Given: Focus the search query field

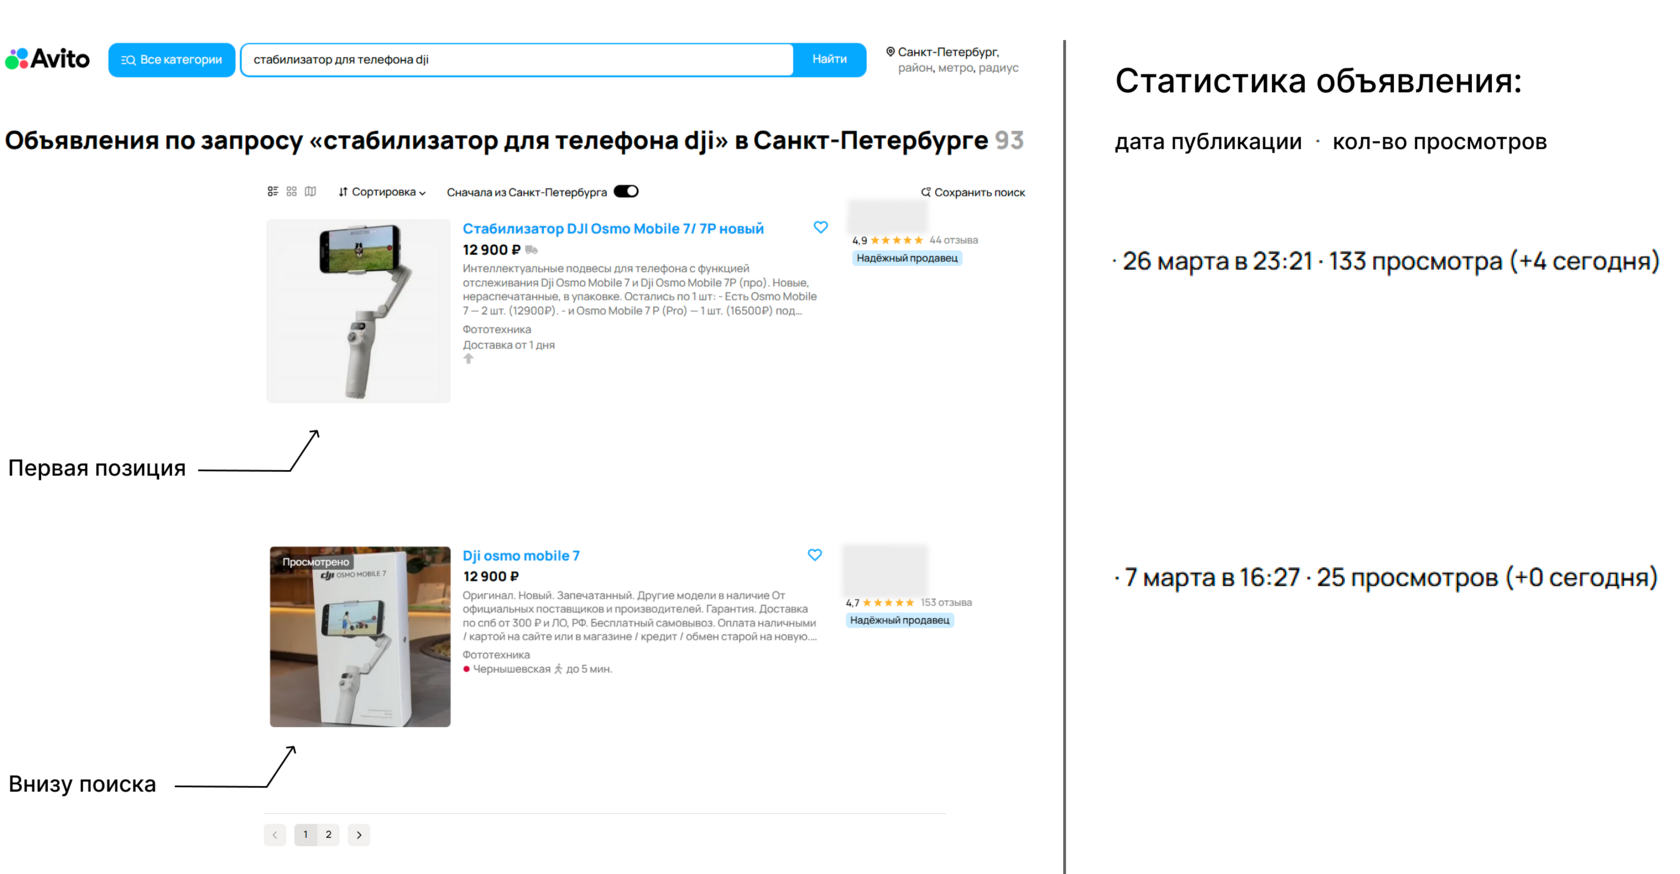Looking at the screenshot, I should (517, 60).
